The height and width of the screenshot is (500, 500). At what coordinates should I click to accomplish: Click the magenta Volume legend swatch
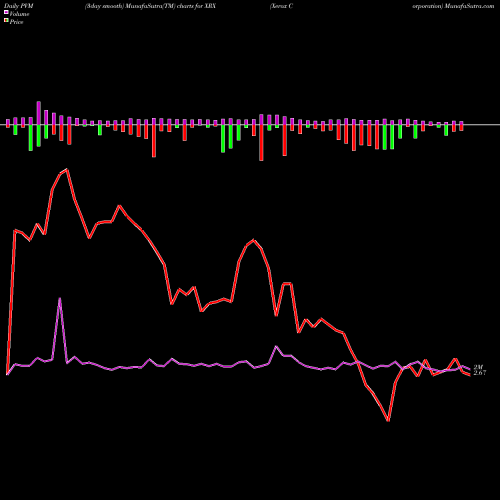click(x=6, y=13)
